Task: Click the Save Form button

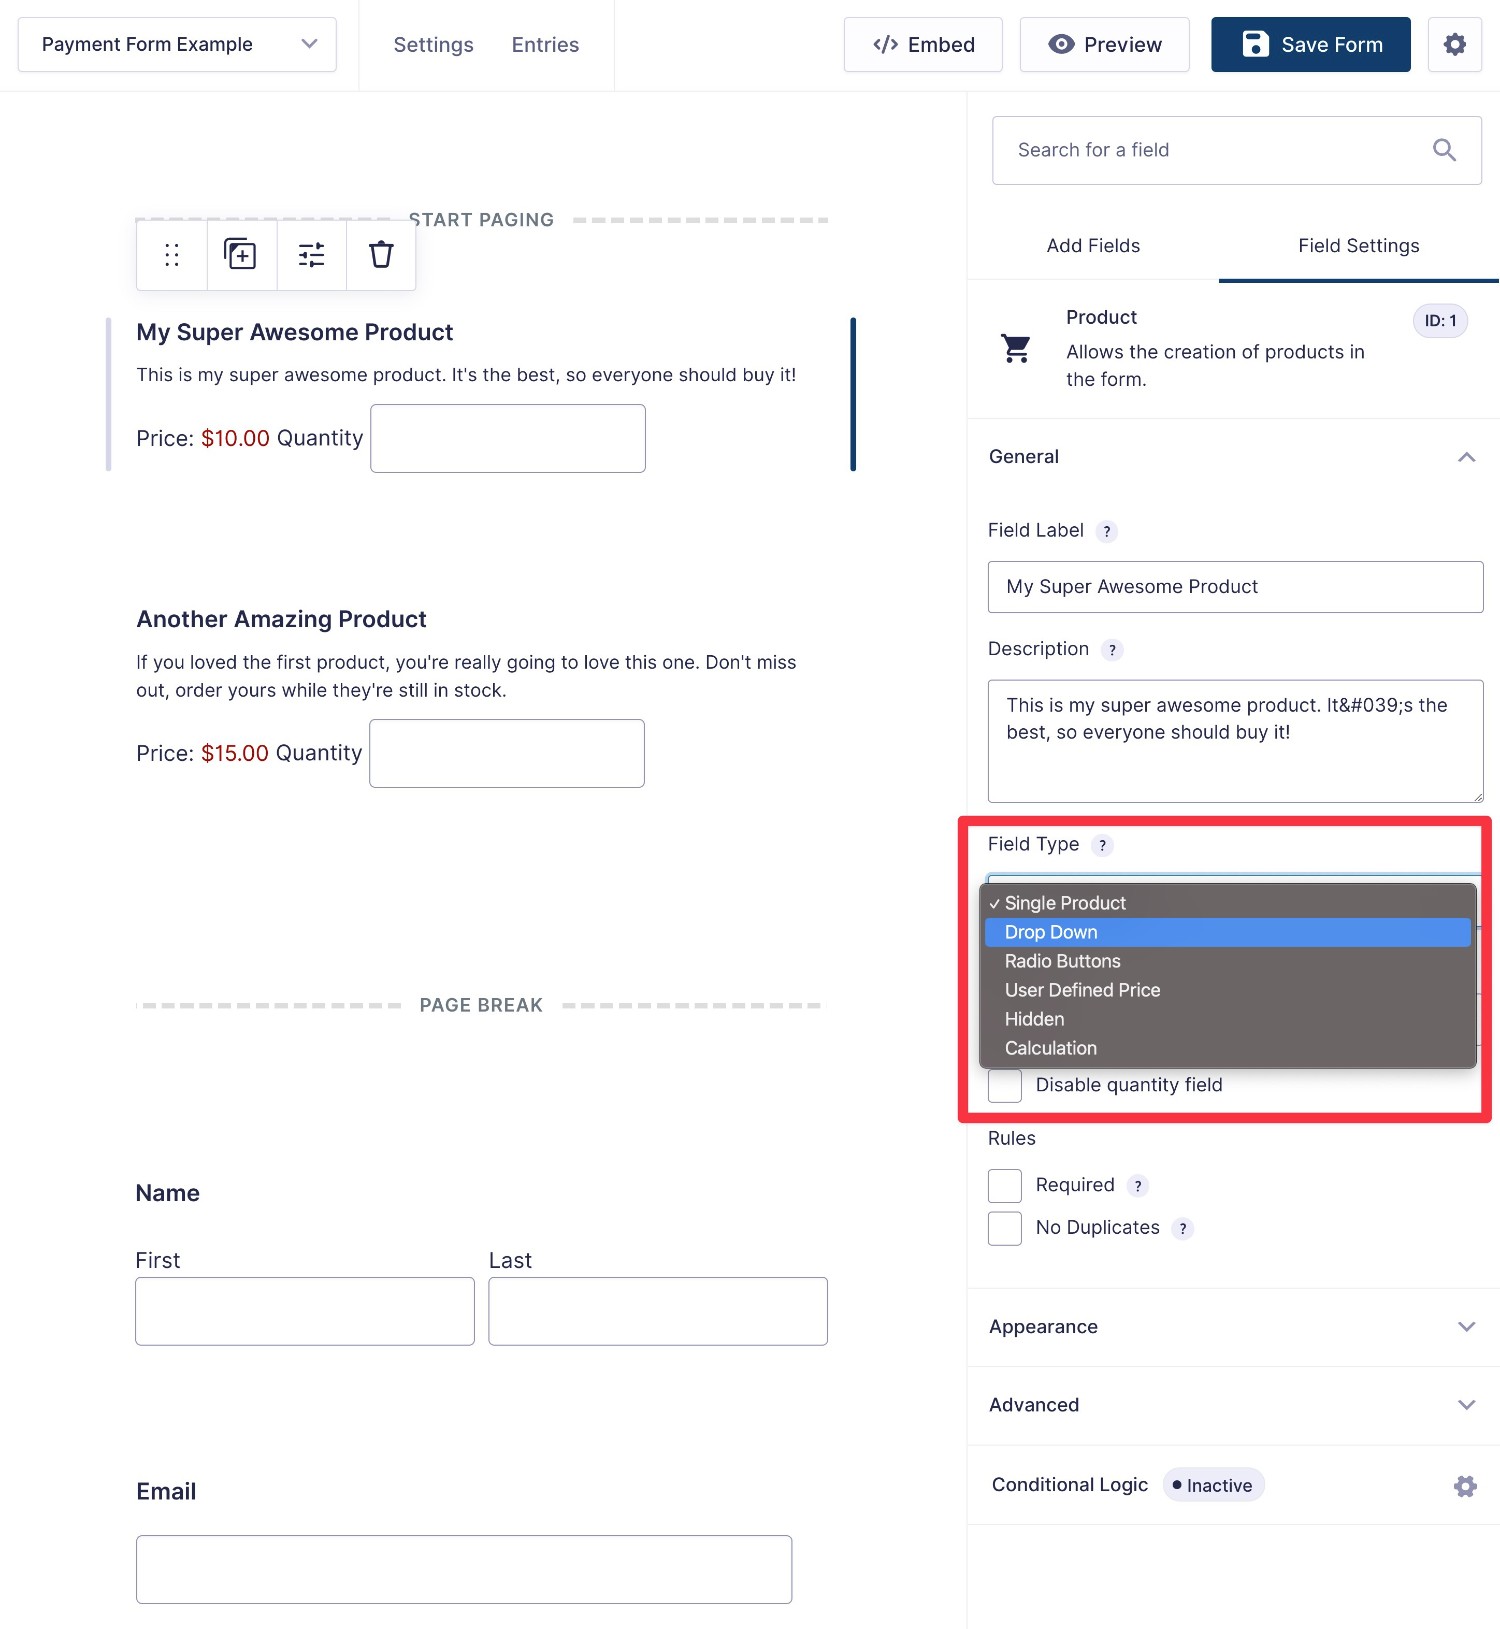Action: [x=1310, y=45]
